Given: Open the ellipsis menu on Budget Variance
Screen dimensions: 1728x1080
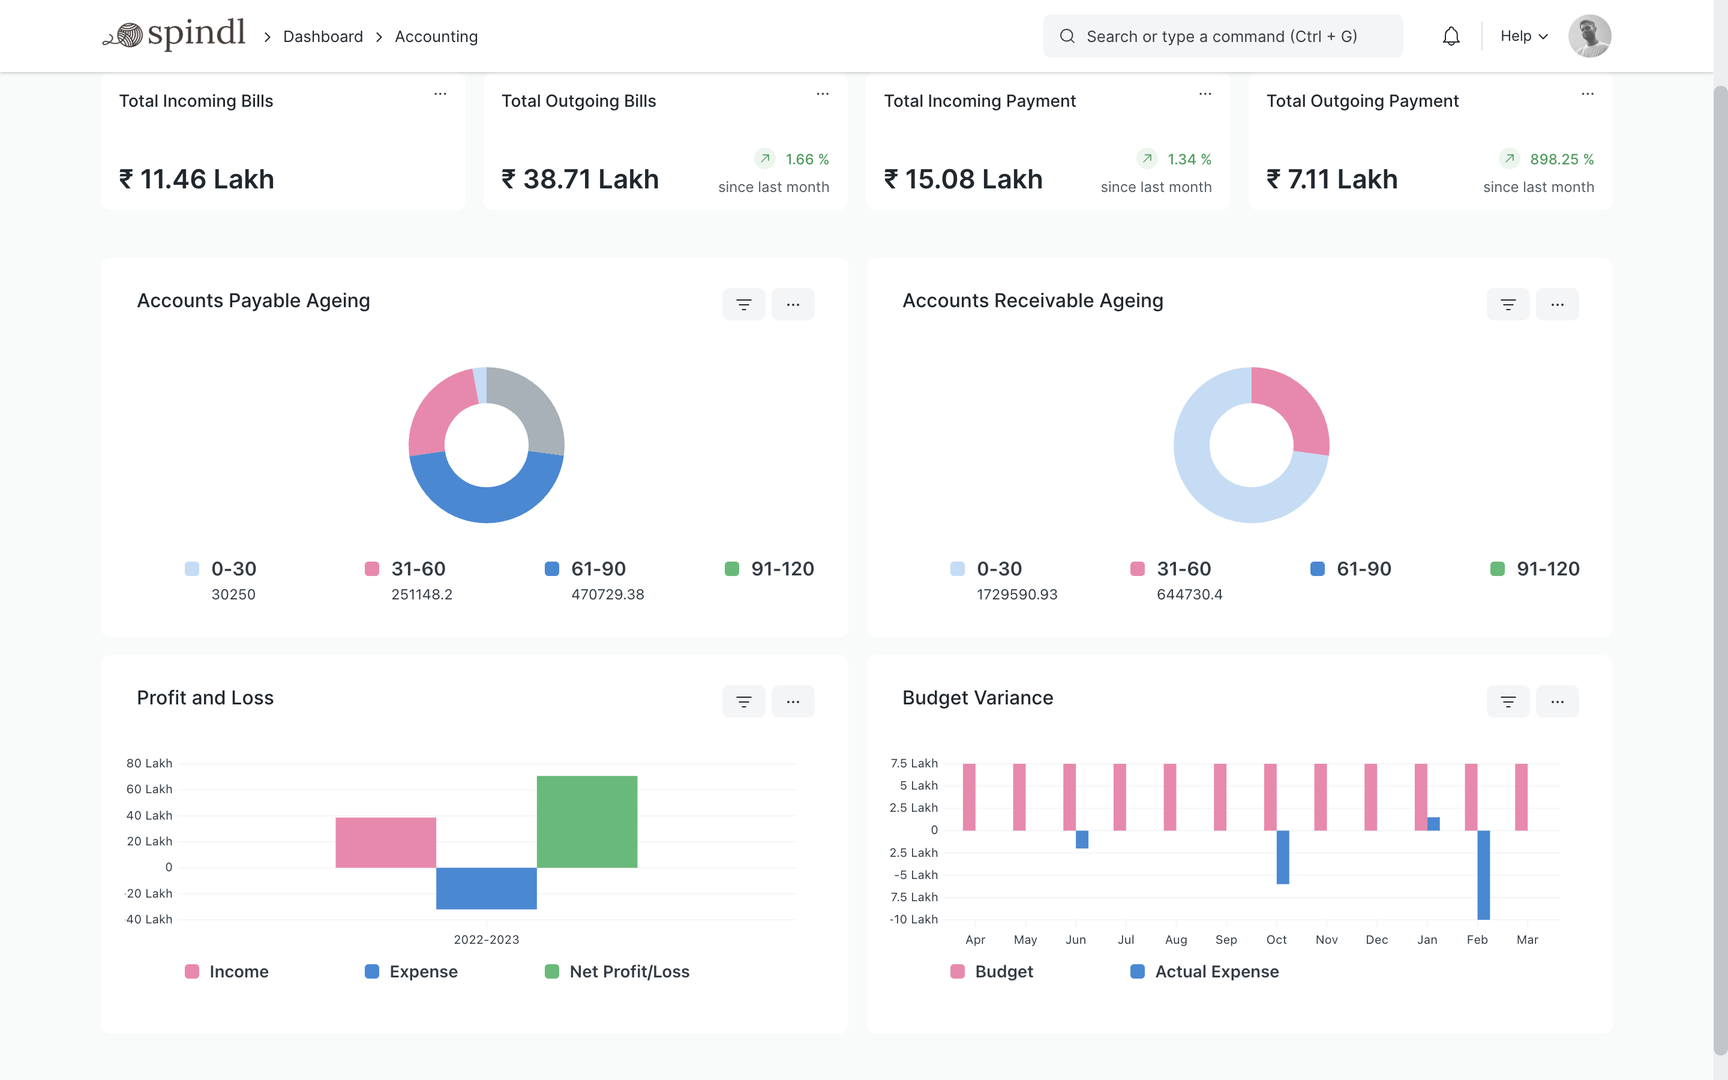Looking at the screenshot, I should (1557, 701).
